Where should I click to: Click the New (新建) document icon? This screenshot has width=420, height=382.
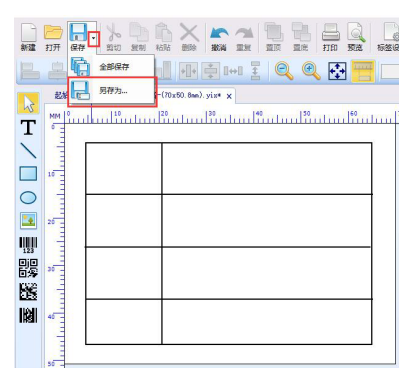point(28,37)
